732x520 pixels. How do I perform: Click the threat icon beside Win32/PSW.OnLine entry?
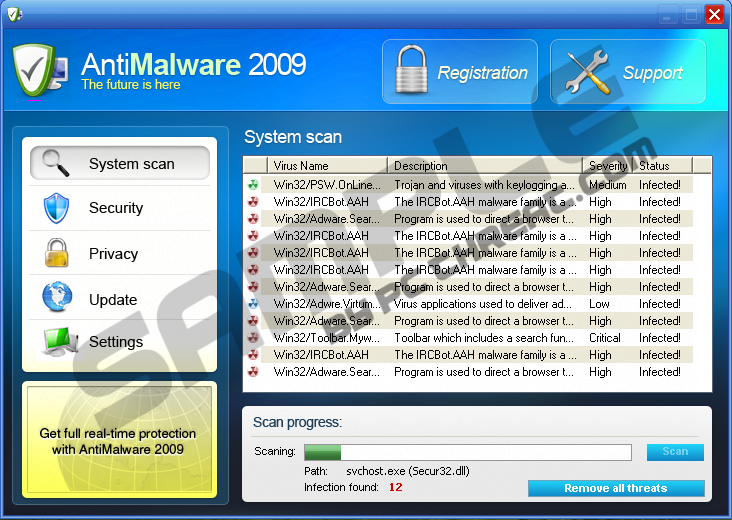coord(253,185)
